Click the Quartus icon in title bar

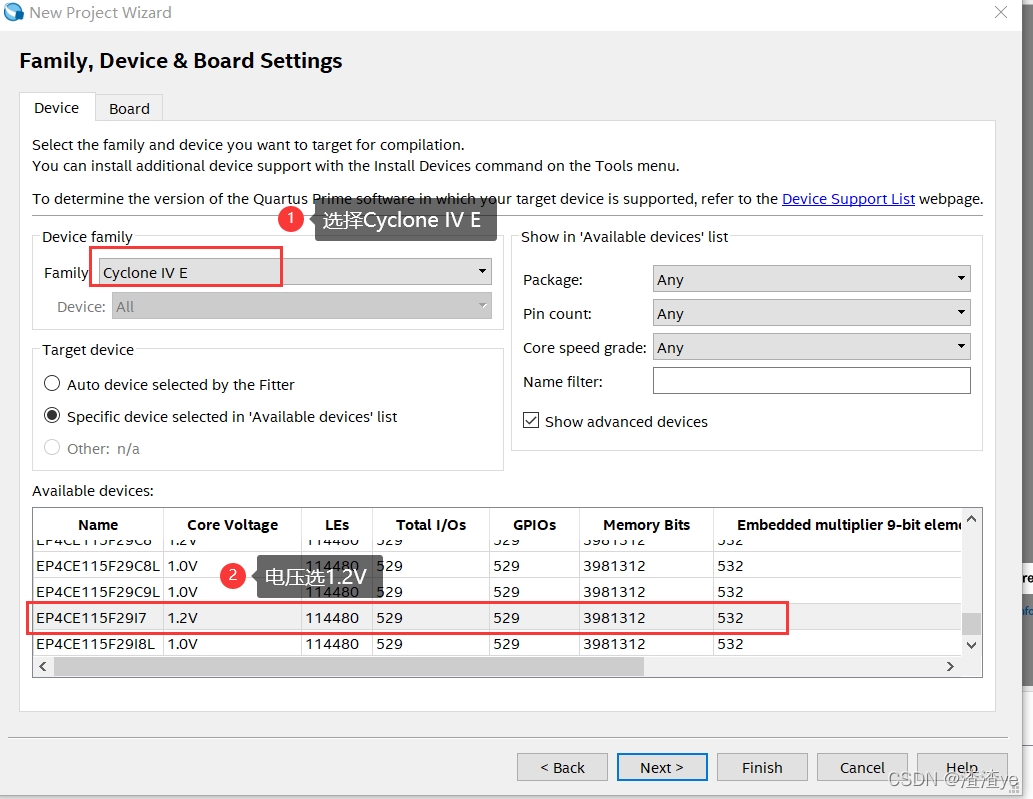(x=14, y=13)
